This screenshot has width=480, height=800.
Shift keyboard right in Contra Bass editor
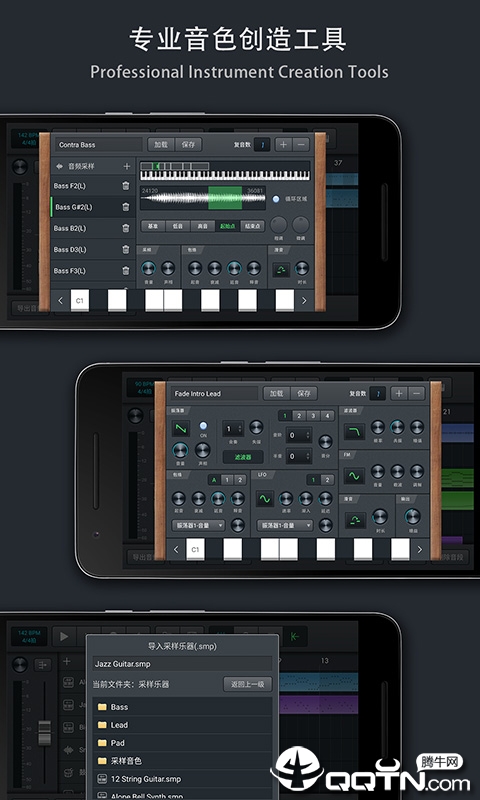tap(304, 301)
